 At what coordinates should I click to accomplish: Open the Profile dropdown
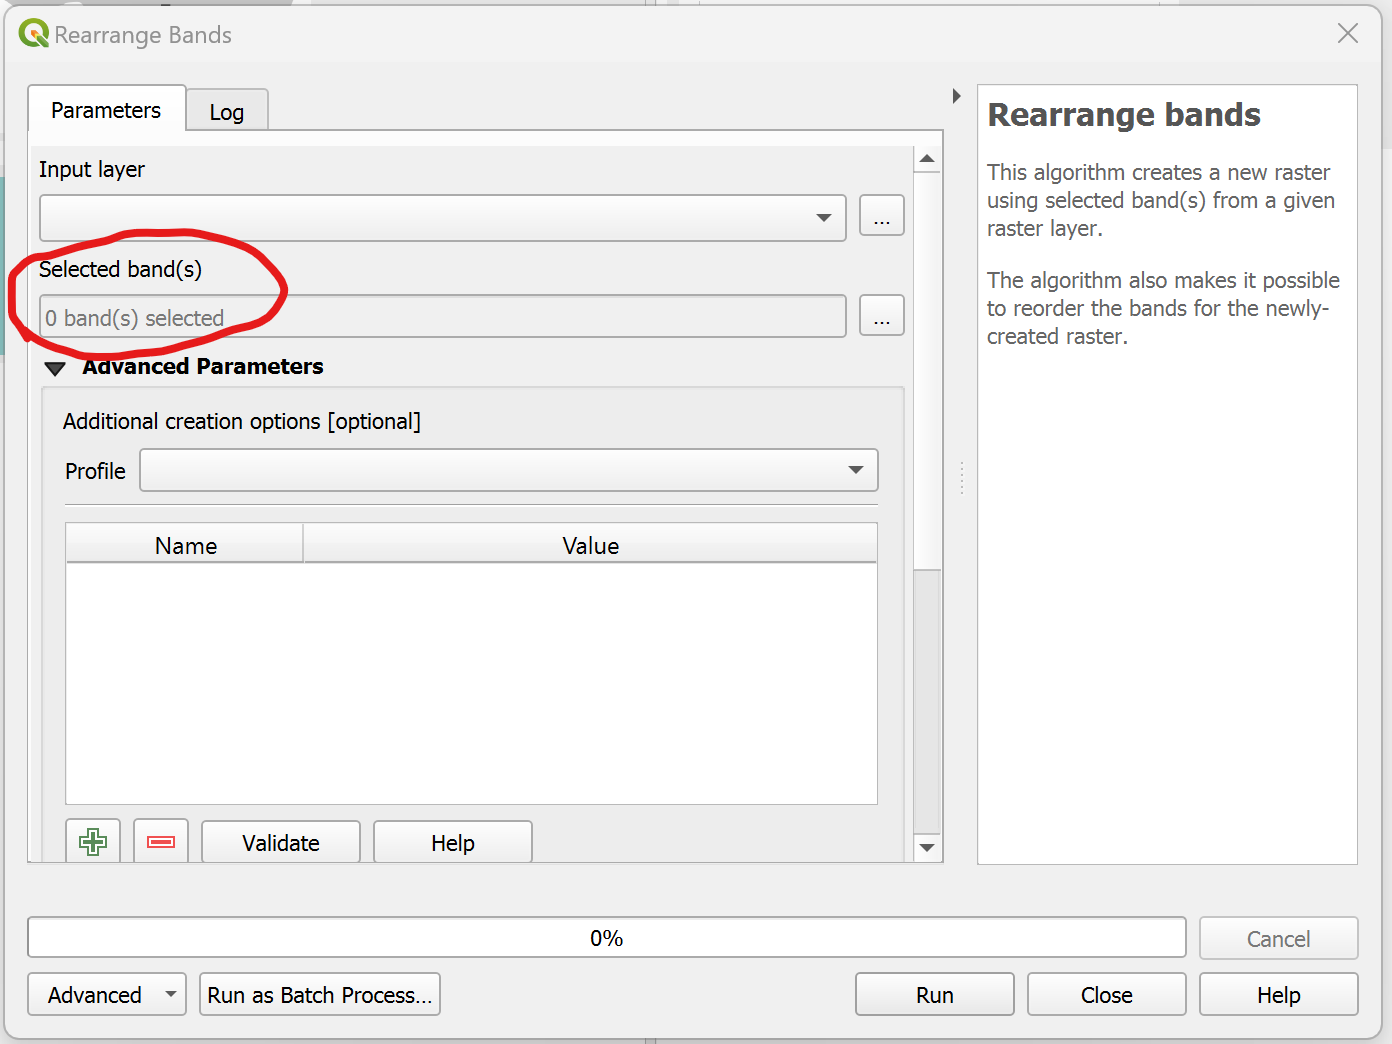[856, 470]
